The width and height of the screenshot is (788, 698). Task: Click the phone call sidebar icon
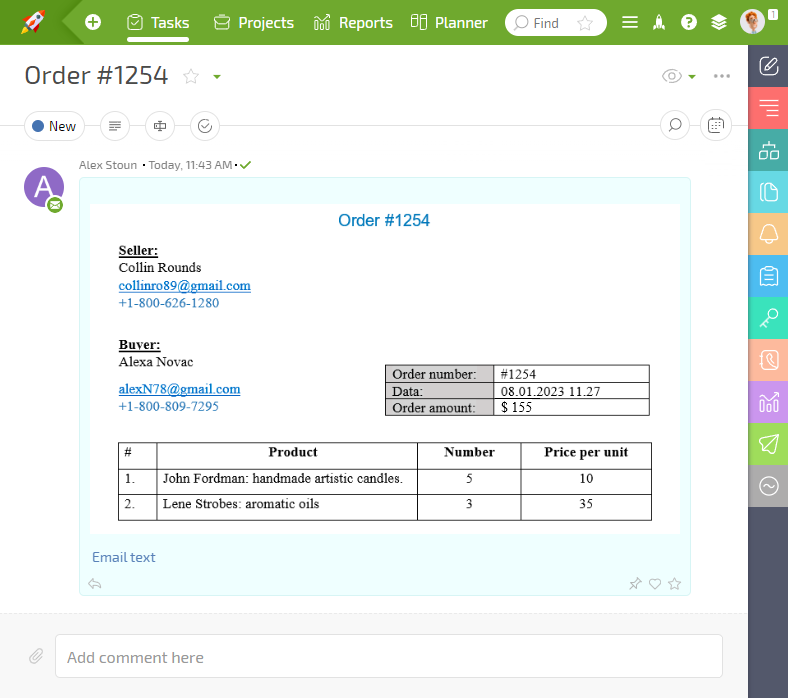pos(768,360)
